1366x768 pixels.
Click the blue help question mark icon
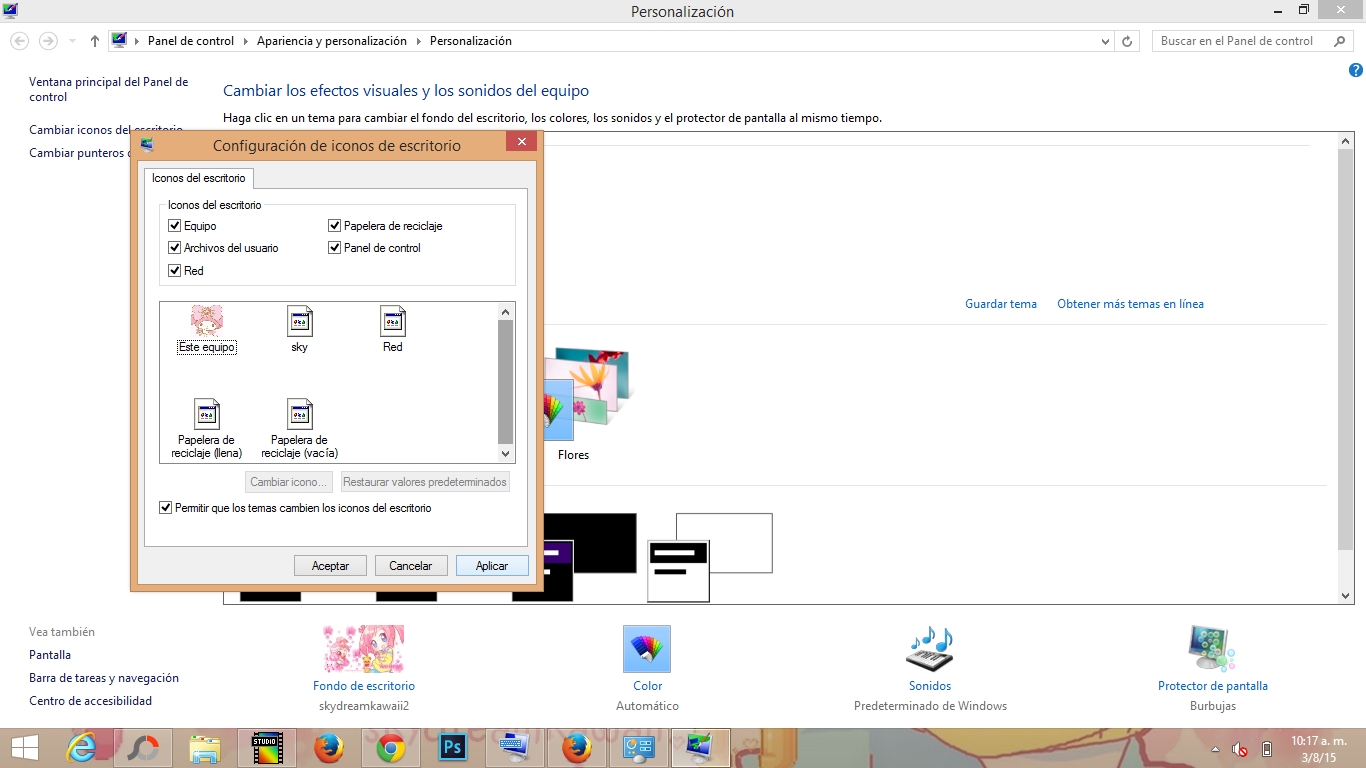[1356, 70]
